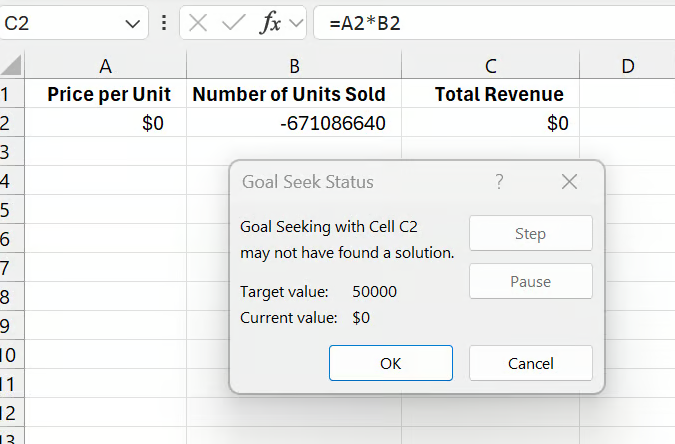
Task: Click the Cancel formula entry X icon
Action: [198, 23]
